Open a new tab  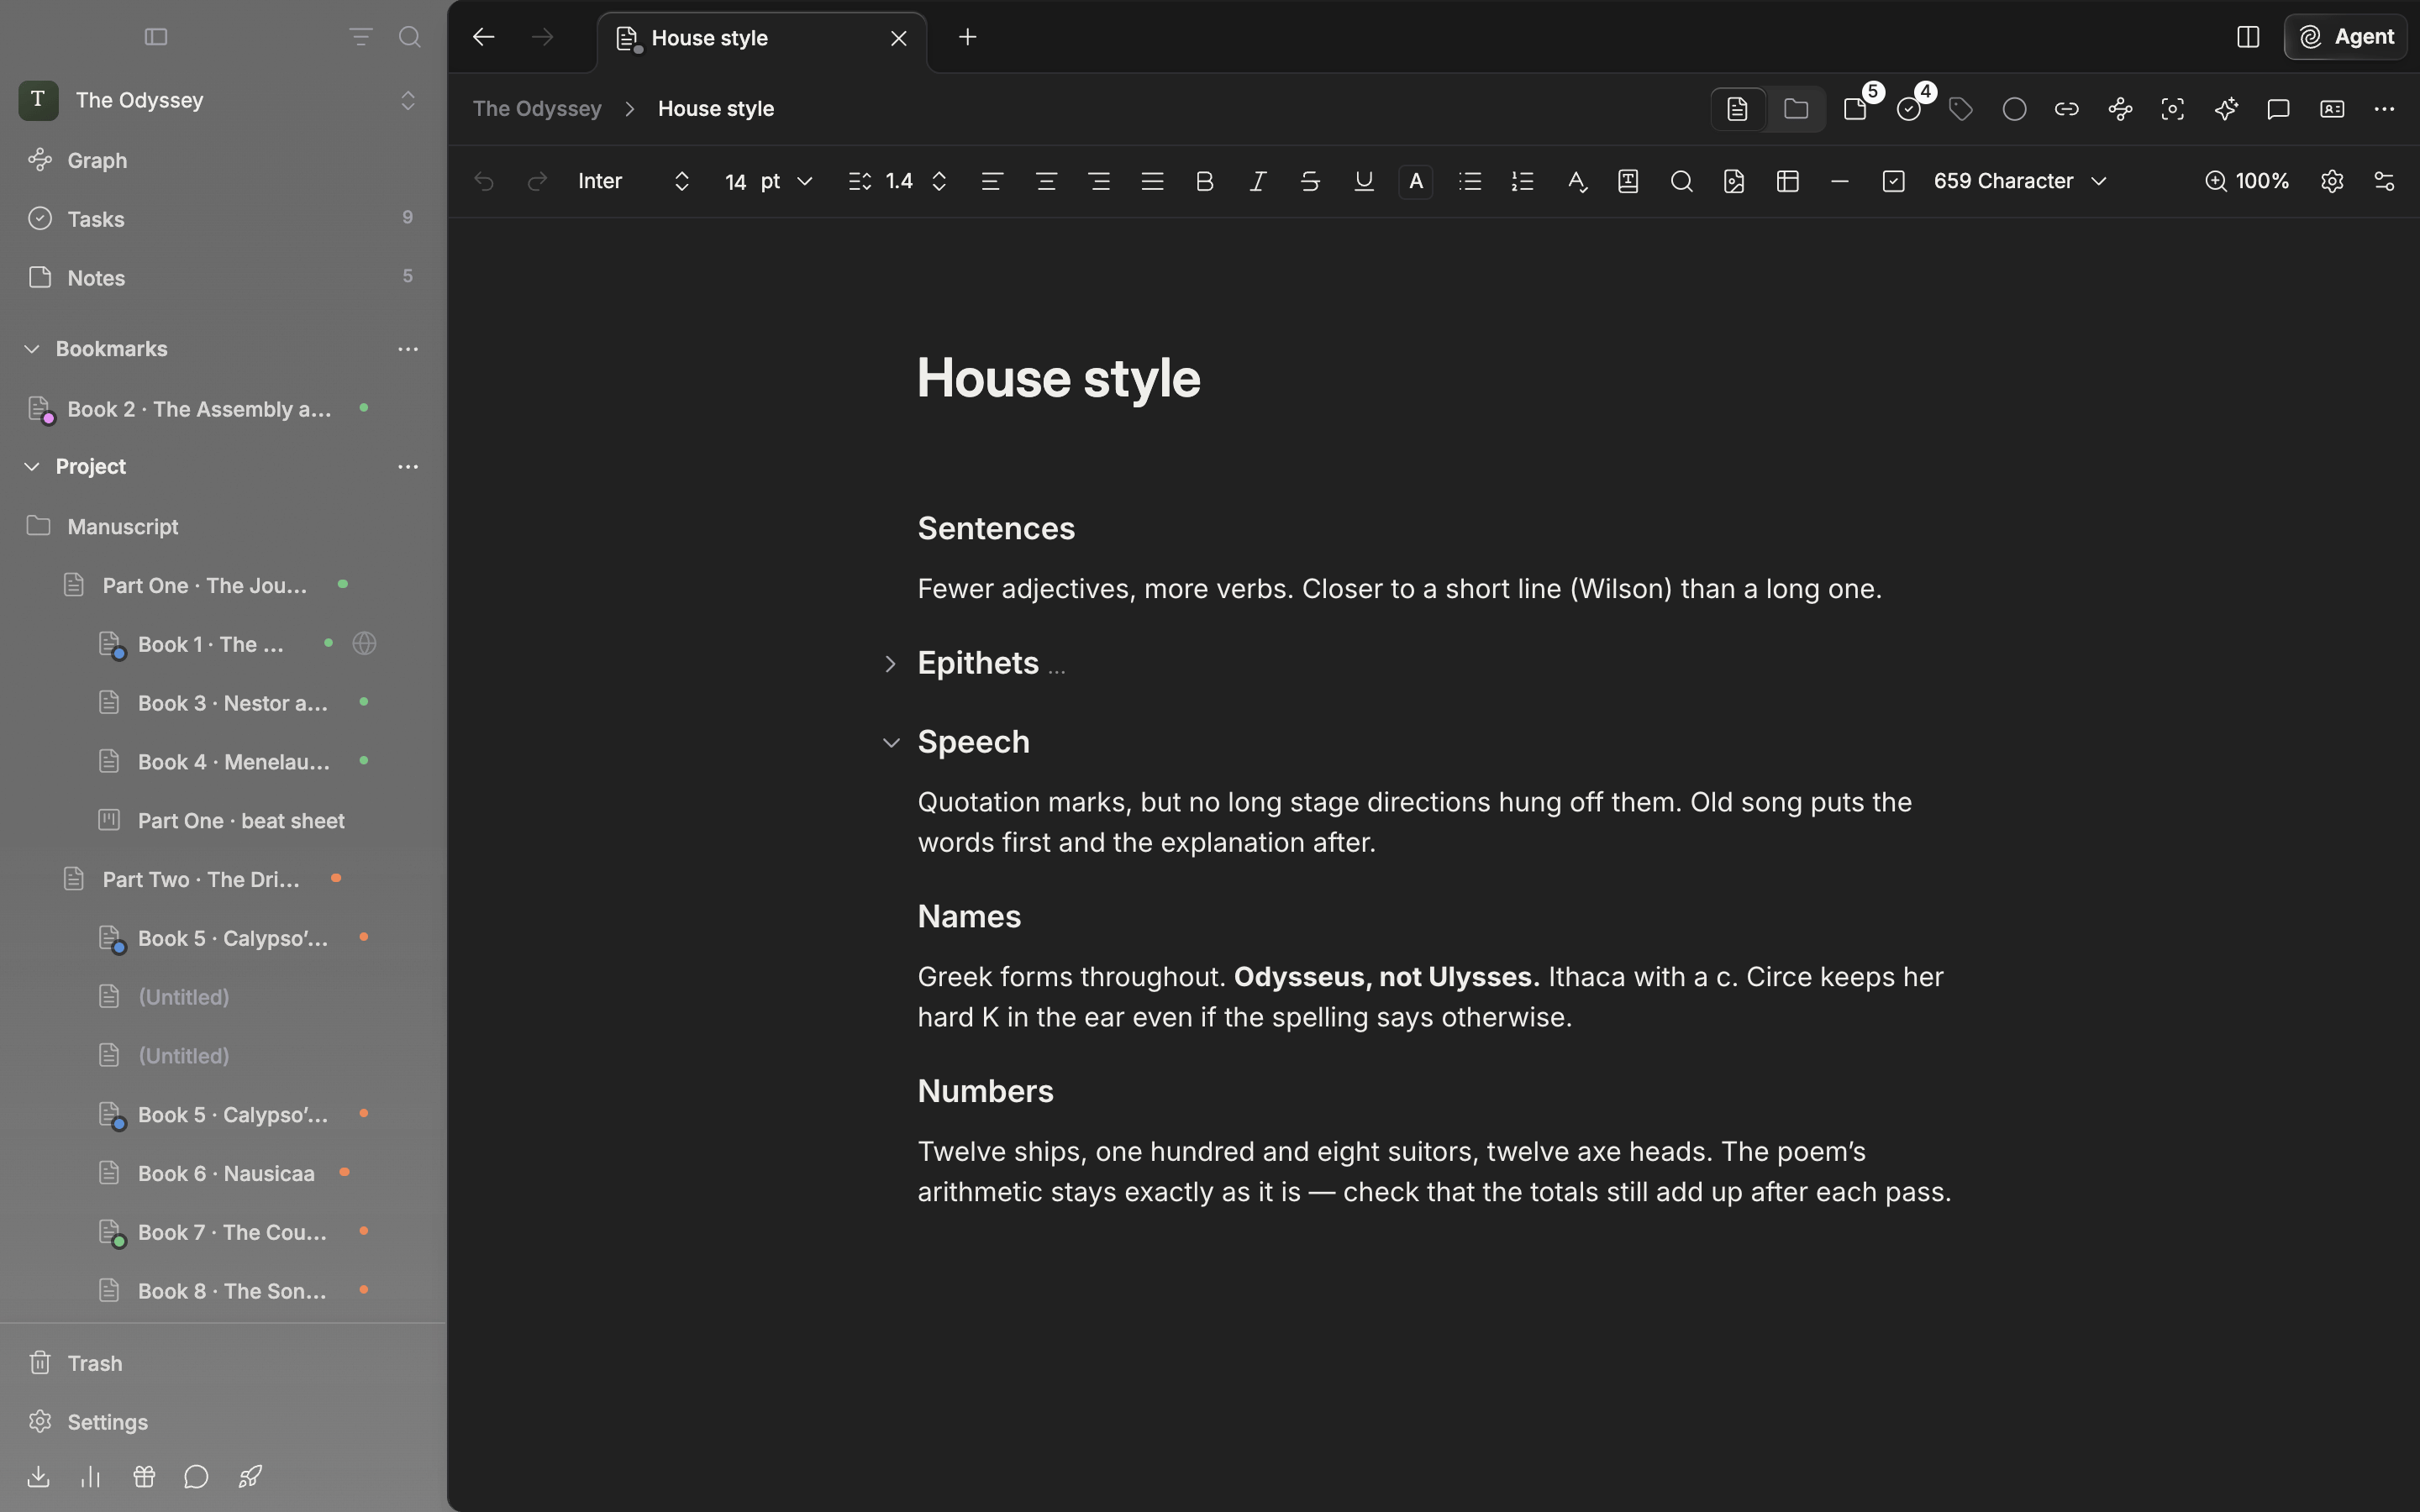click(x=967, y=37)
